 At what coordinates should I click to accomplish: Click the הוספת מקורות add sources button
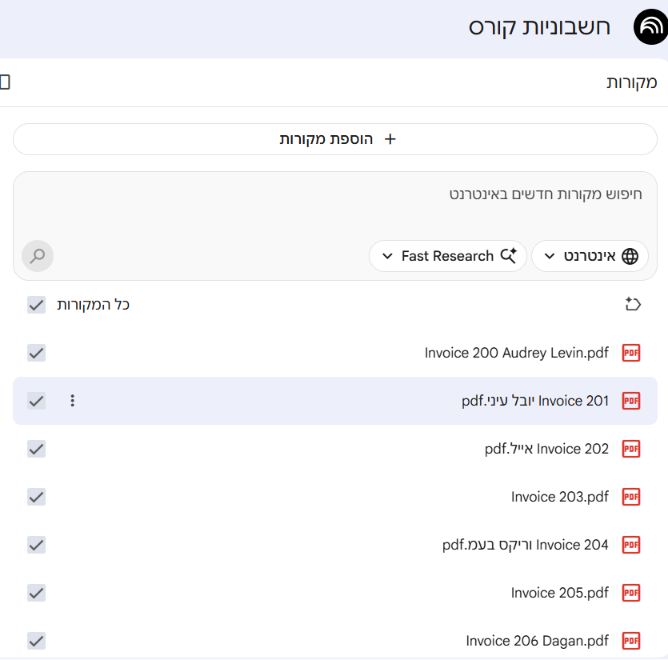335,139
